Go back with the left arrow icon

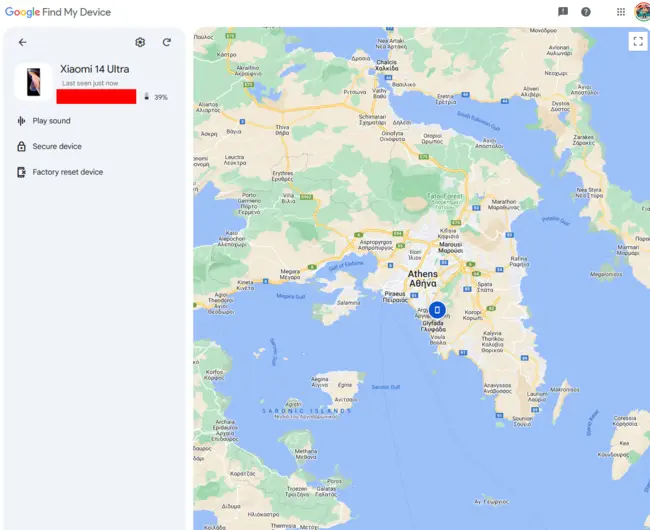coord(22,42)
